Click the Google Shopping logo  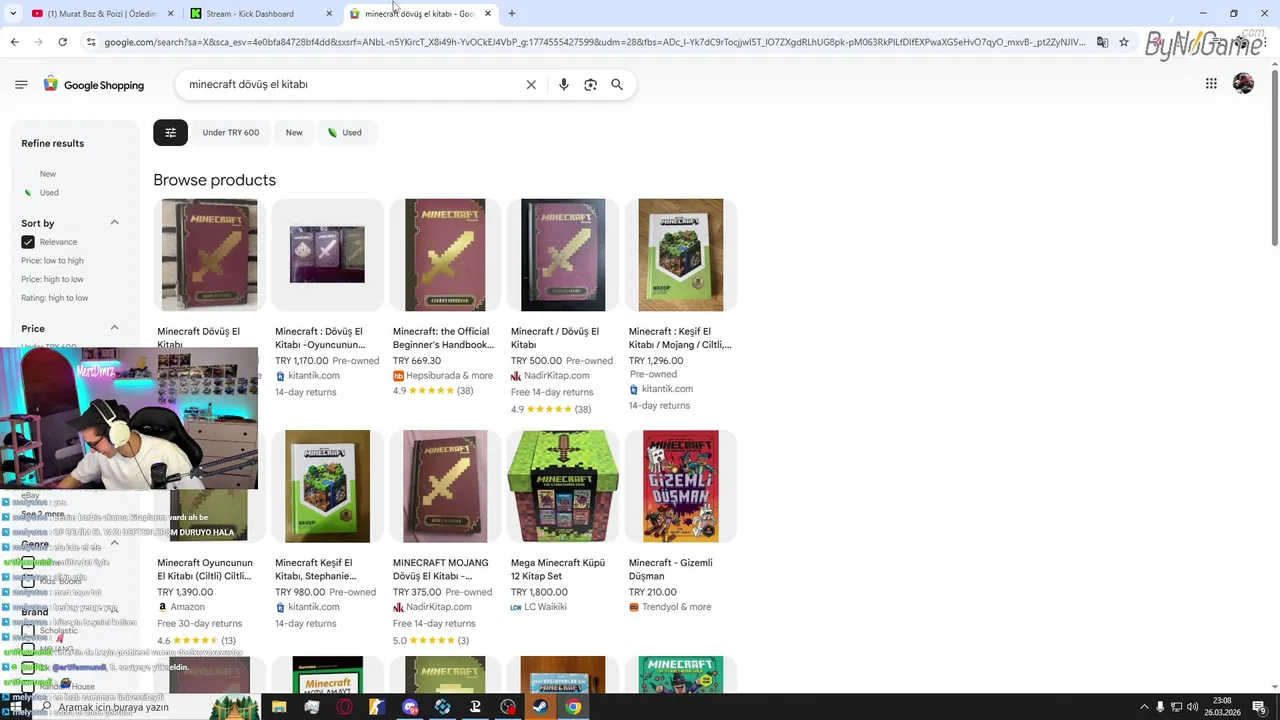(94, 85)
